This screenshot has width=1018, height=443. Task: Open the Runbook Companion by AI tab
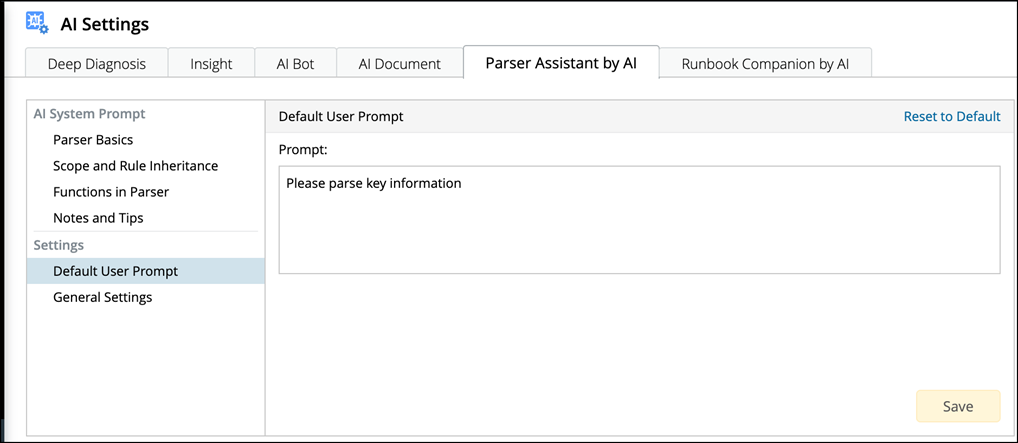point(765,63)
